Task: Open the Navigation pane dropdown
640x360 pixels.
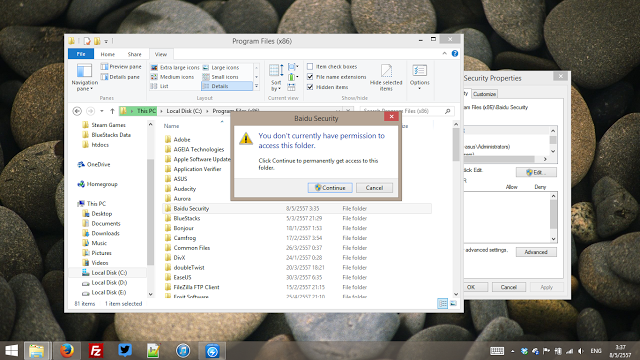Action: tap(84, 78)
